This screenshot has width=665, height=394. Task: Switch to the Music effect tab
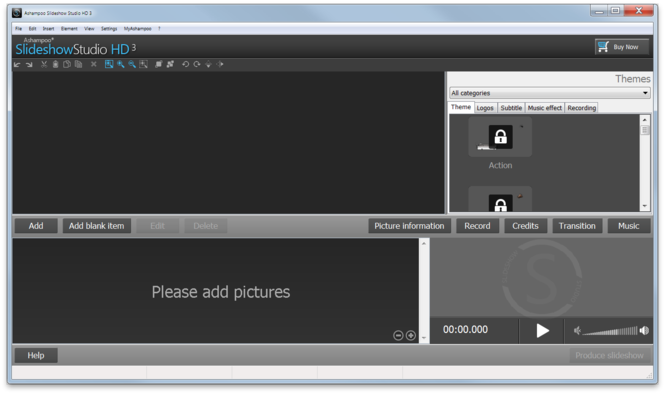tap(545, 108)
